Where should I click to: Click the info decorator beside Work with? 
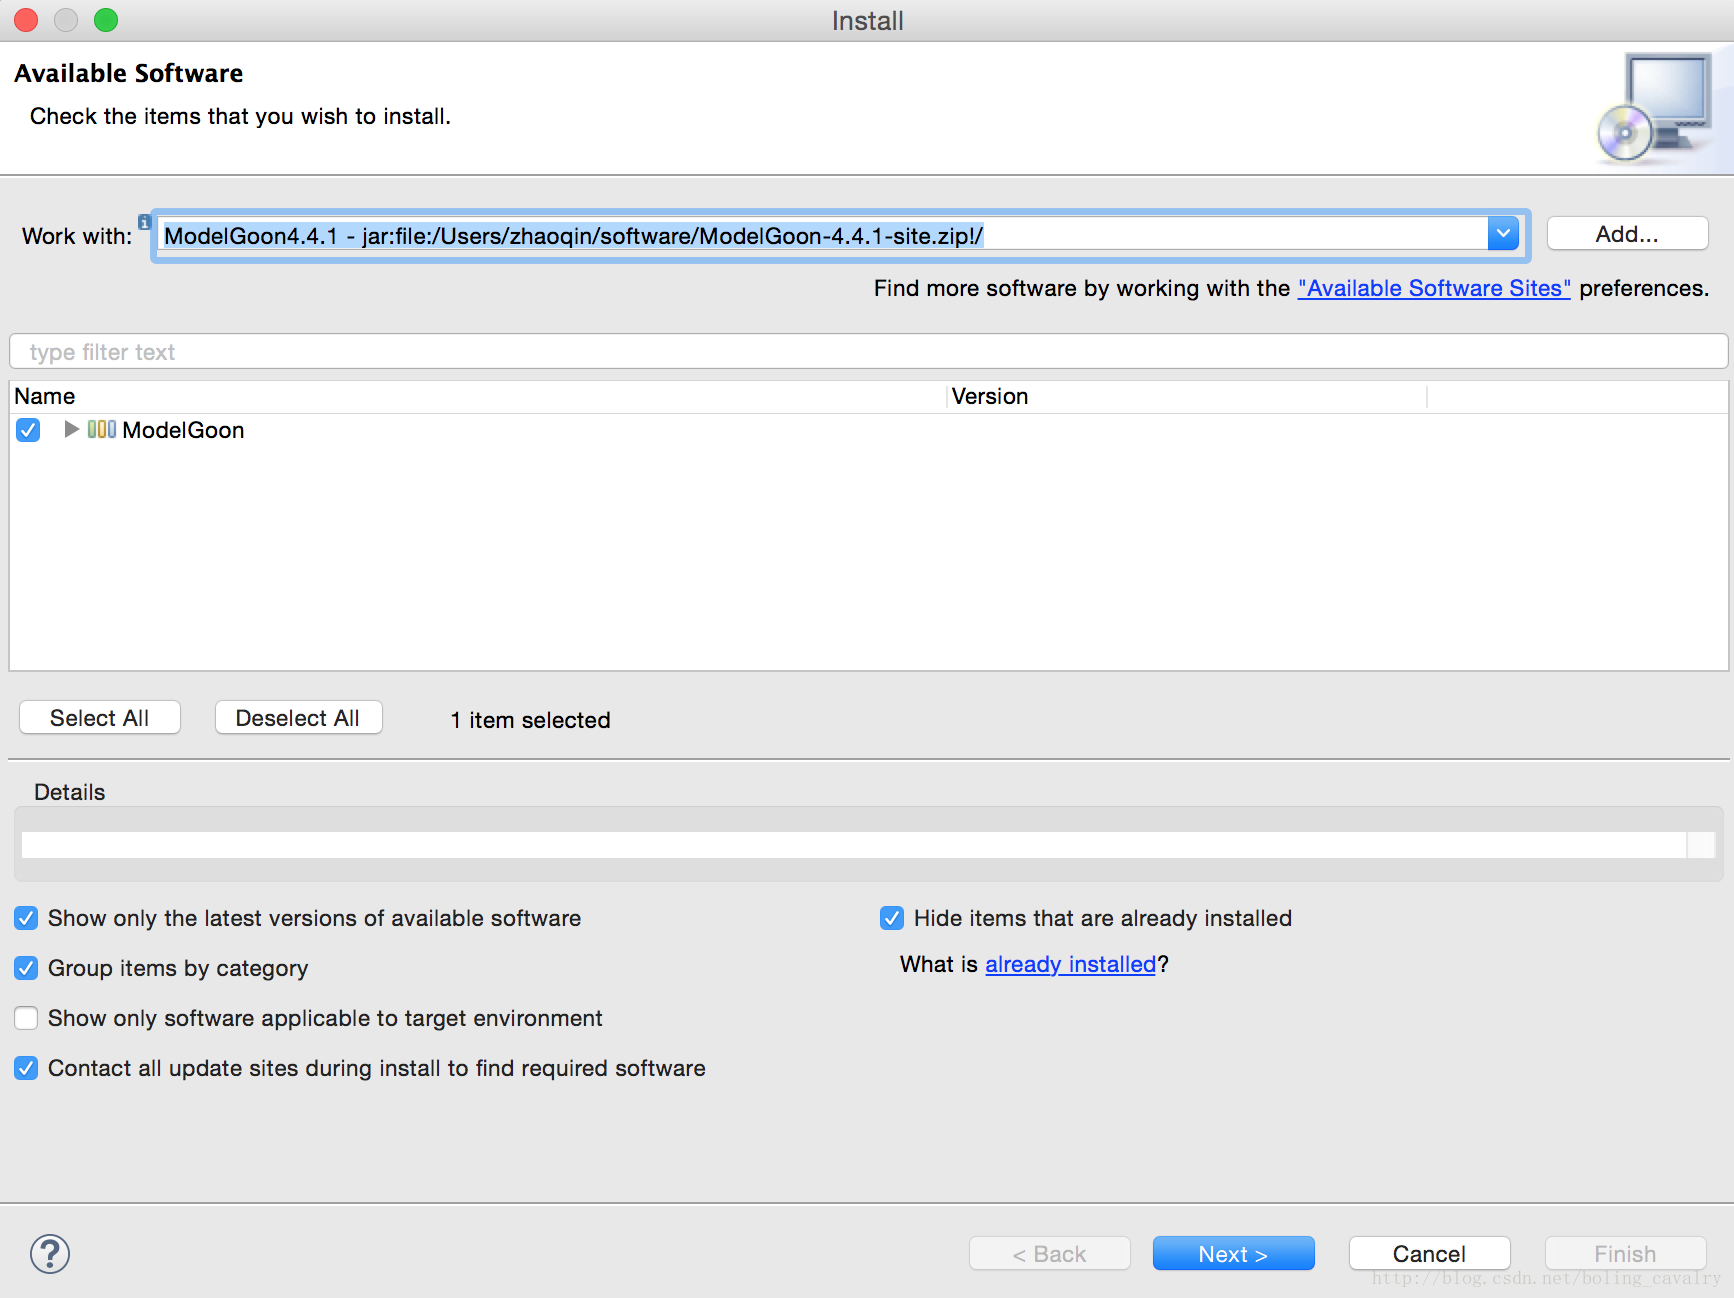coord(144,222)
